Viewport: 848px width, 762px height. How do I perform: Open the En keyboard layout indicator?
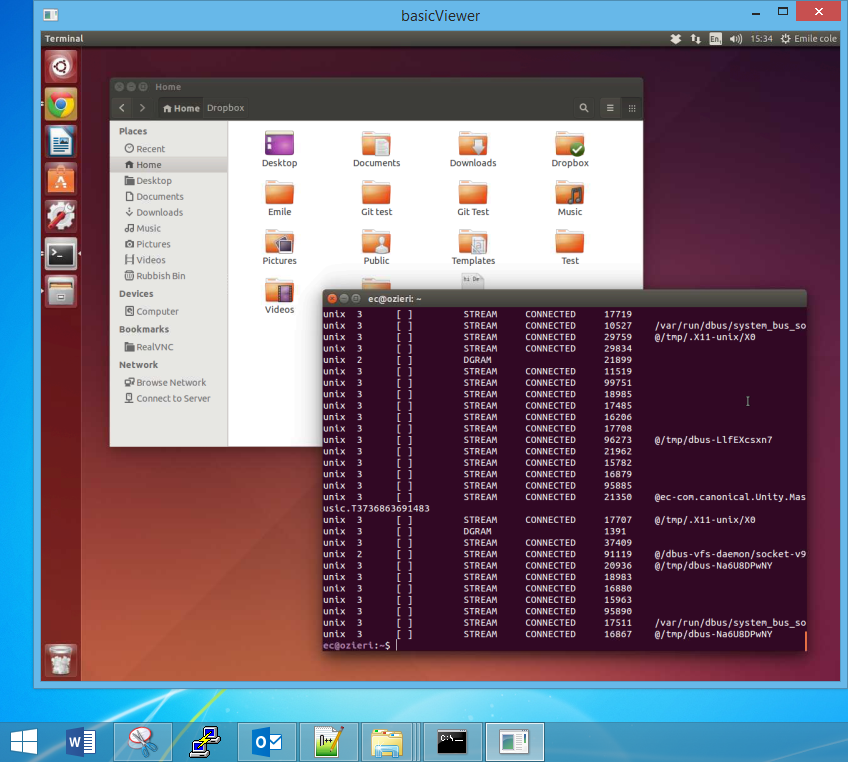715,39
